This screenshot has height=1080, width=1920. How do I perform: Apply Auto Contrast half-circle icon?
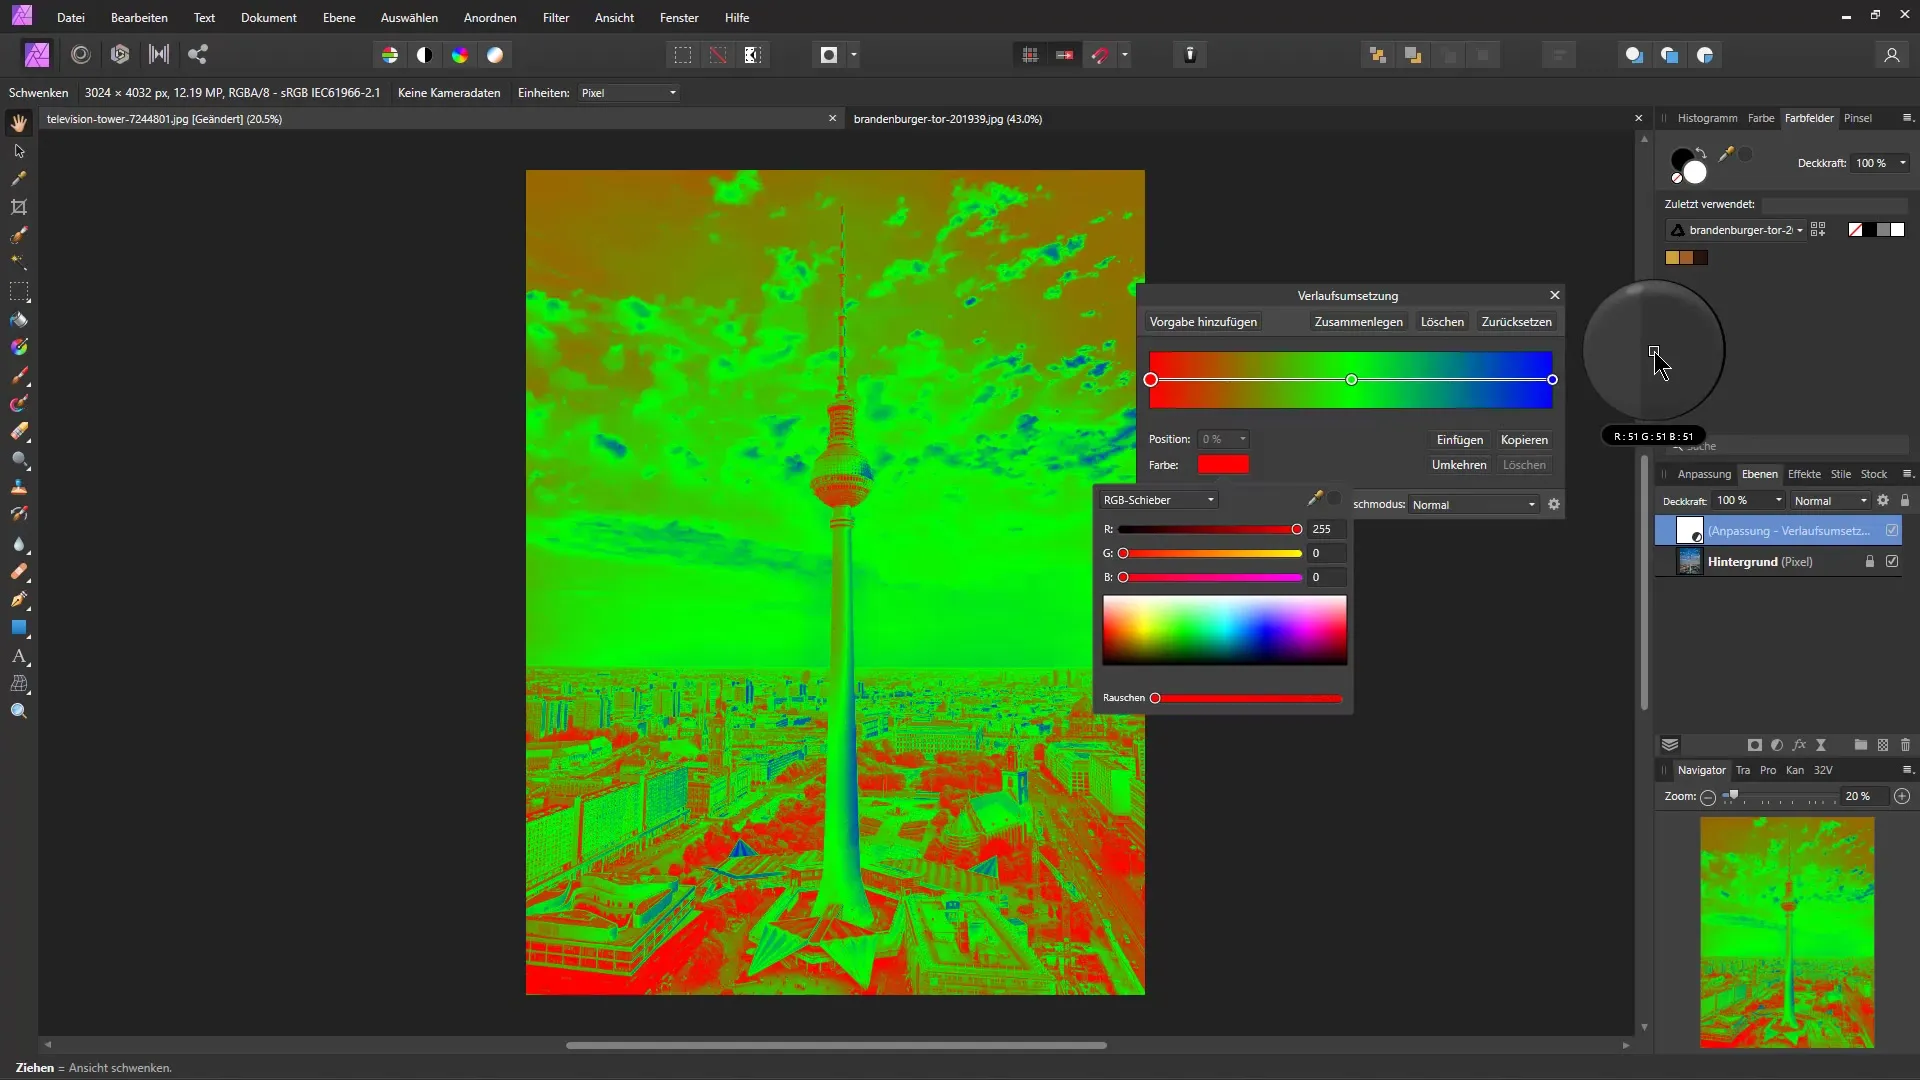pyautogui.click(x=425, y=55)
